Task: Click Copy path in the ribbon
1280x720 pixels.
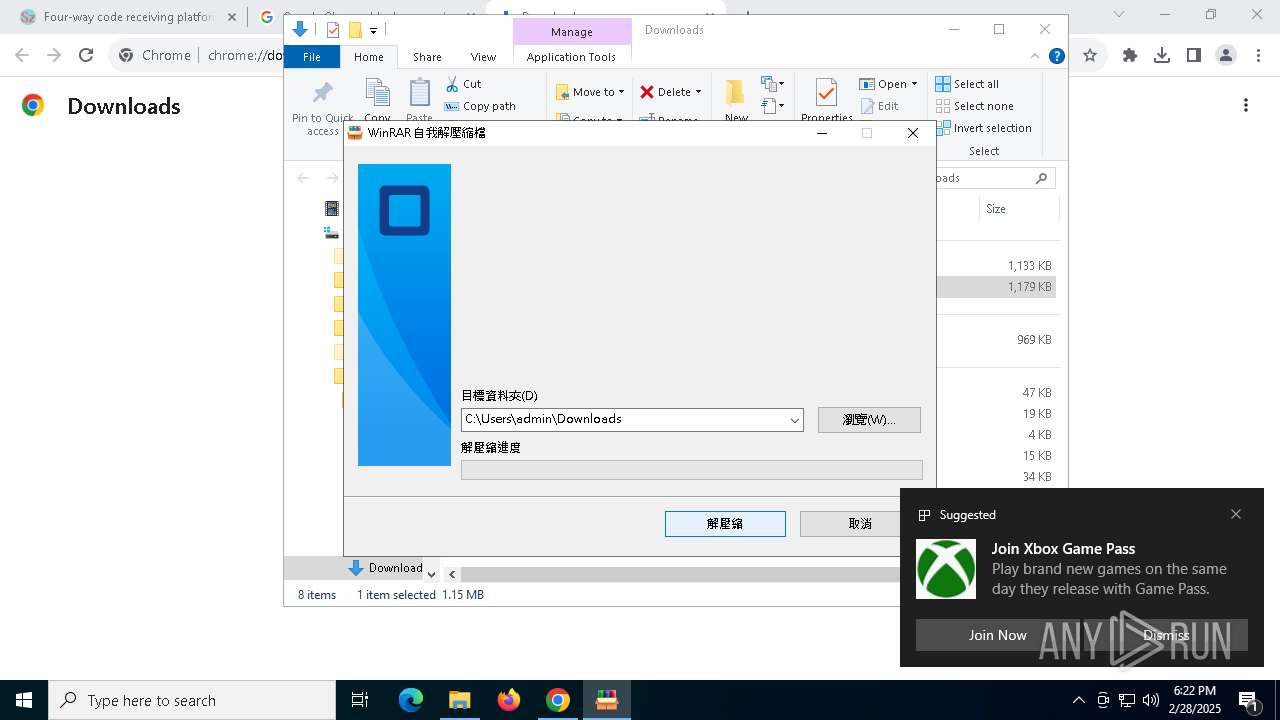Action: [x=480, y=106]
